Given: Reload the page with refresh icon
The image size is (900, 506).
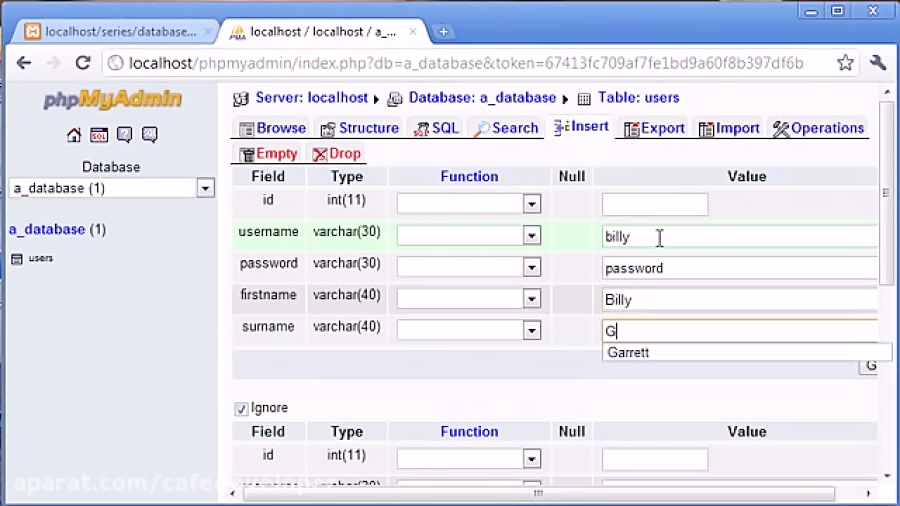Looking at the screenshot, I should coord(83,63).
